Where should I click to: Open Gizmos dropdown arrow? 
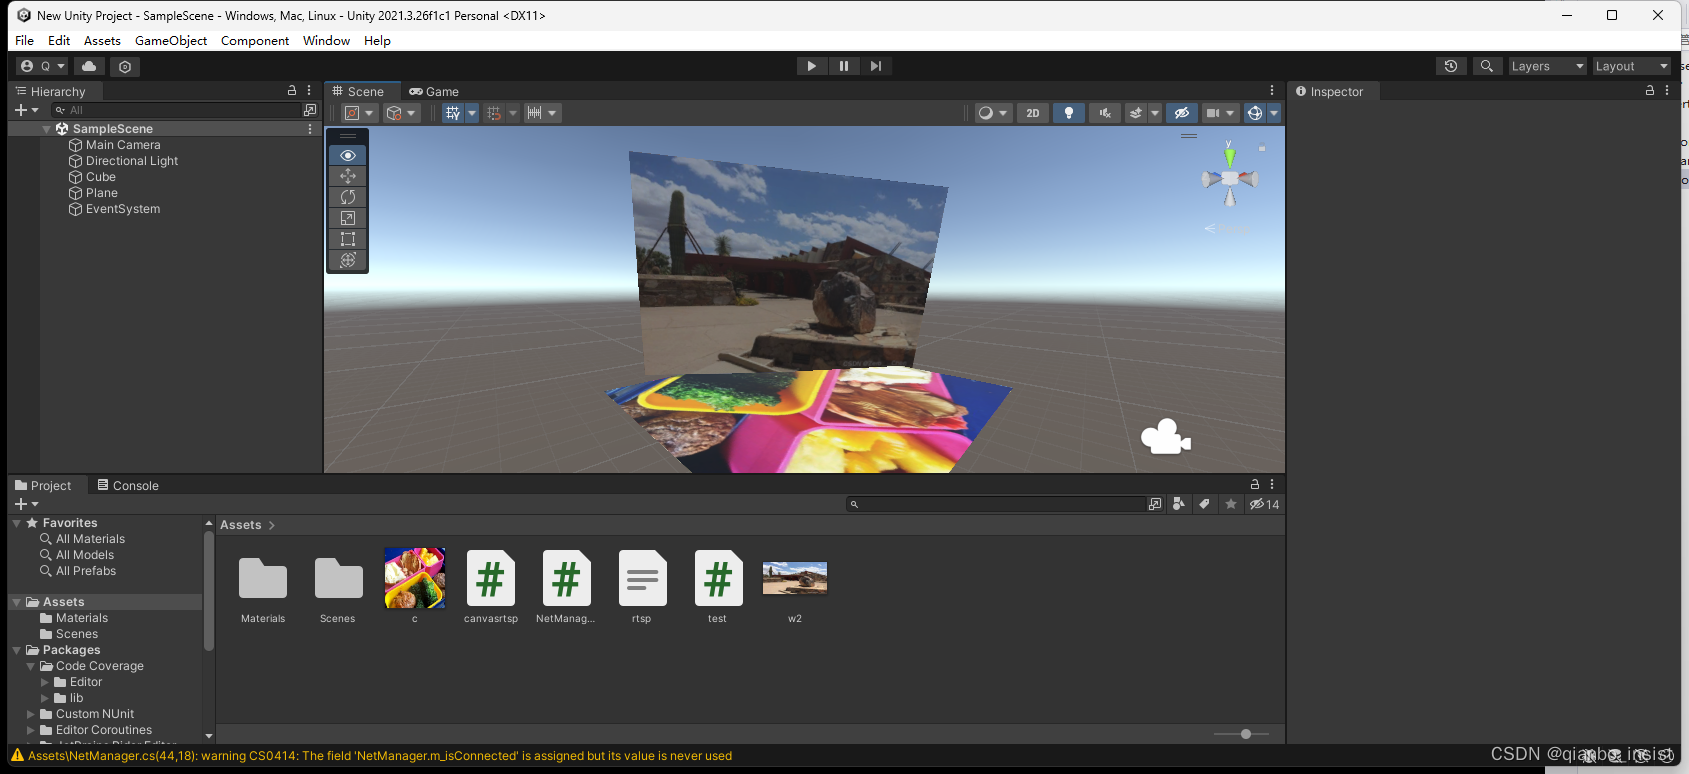coord(1274,113)
